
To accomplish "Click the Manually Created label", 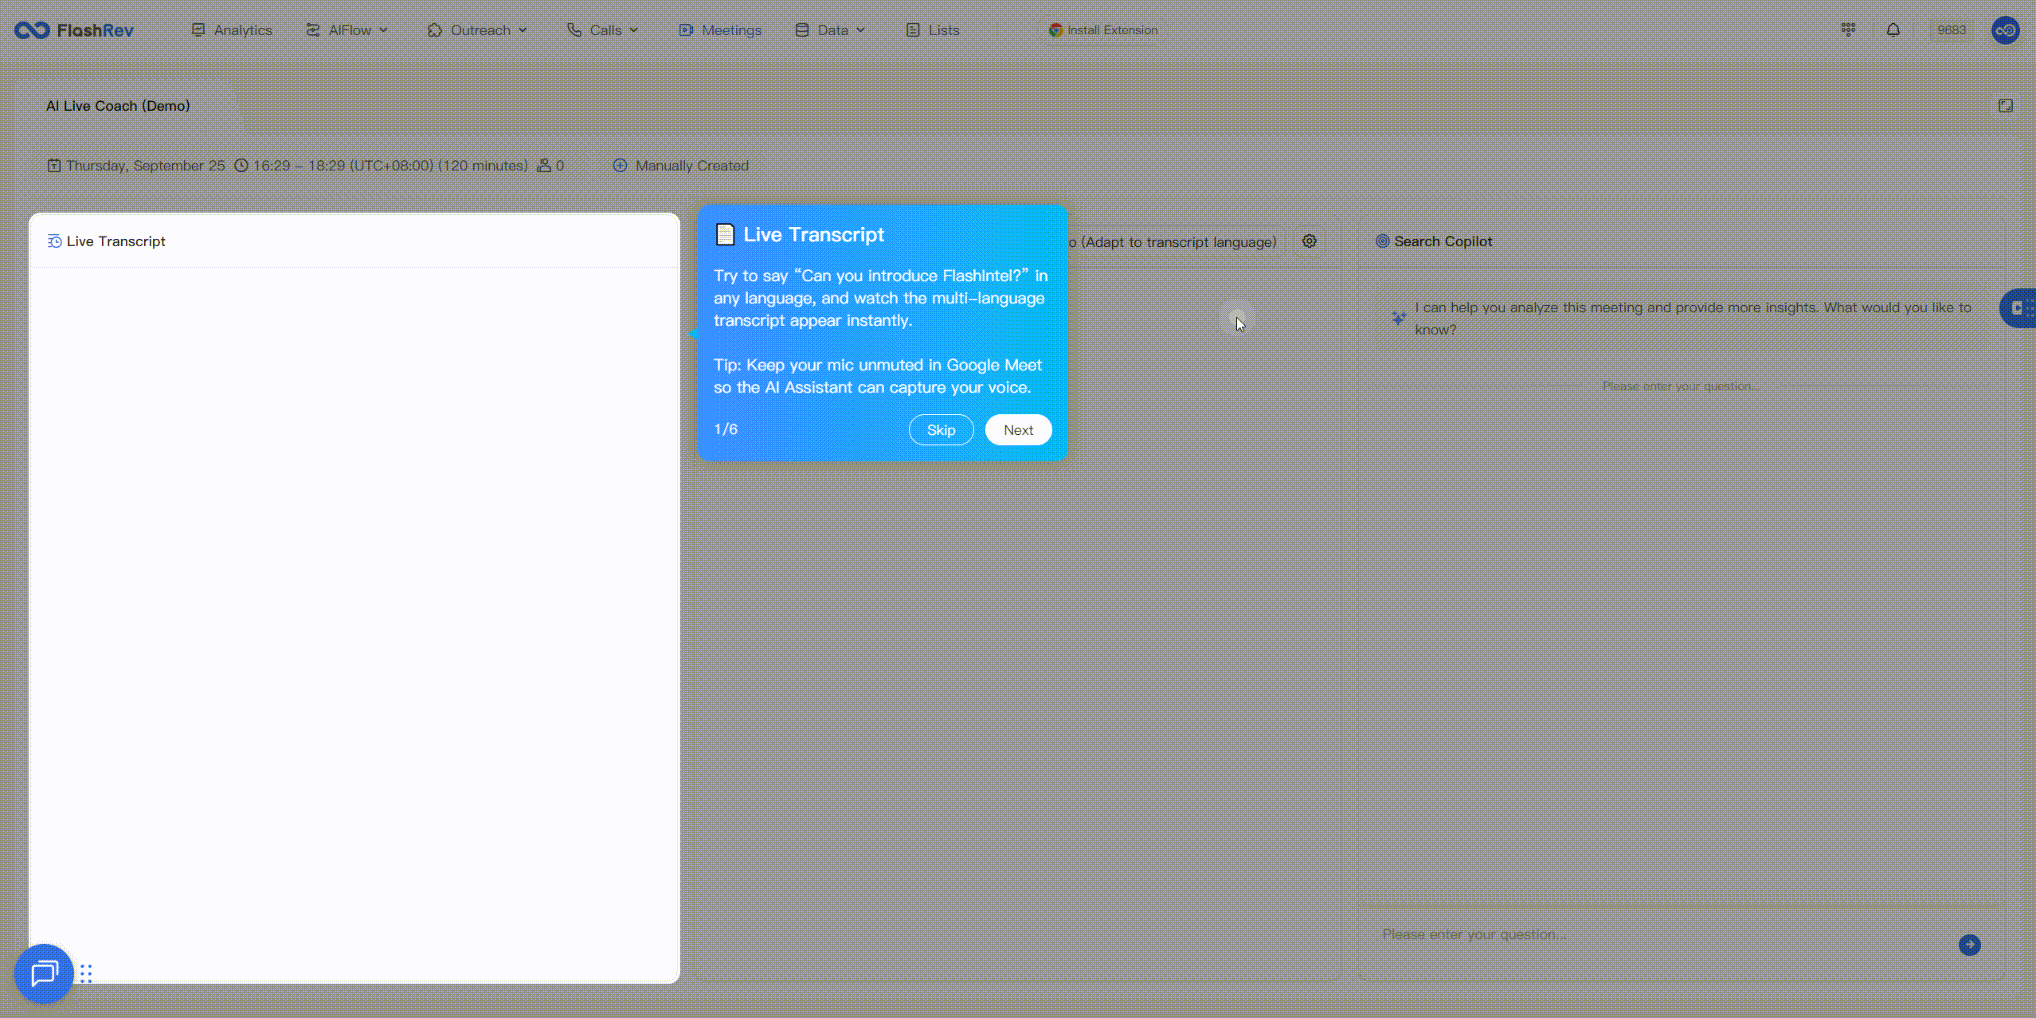I will click(x=692, y=166).
